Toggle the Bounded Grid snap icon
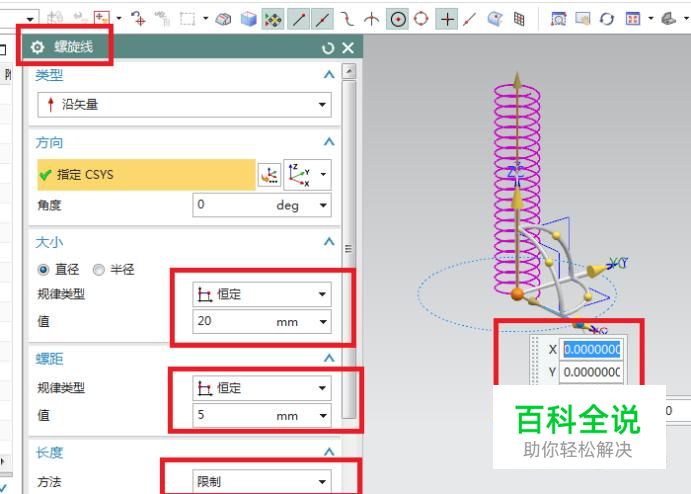 click(x=519, y=19)
